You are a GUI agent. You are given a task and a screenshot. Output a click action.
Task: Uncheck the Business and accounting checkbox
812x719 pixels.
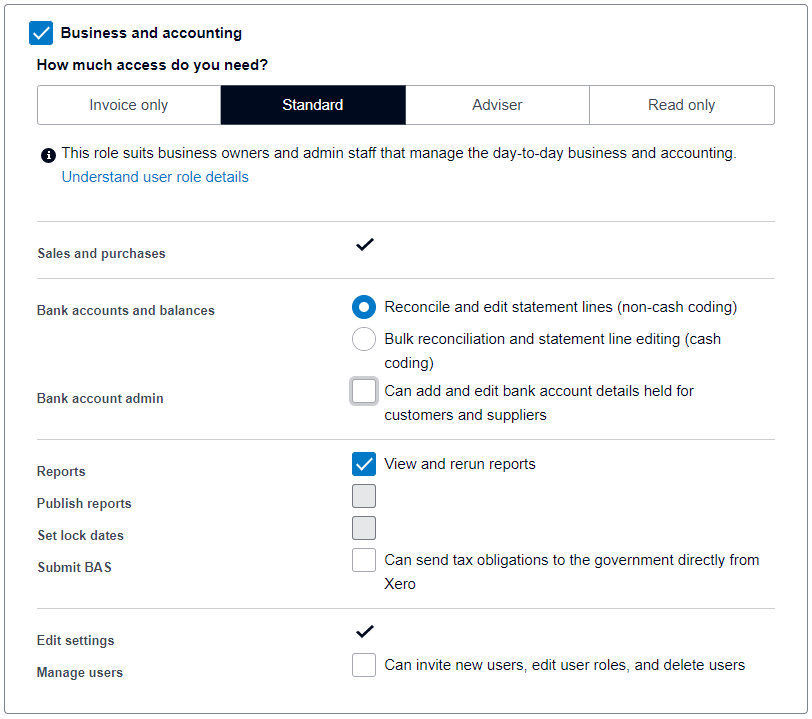(x=42, y=33)
